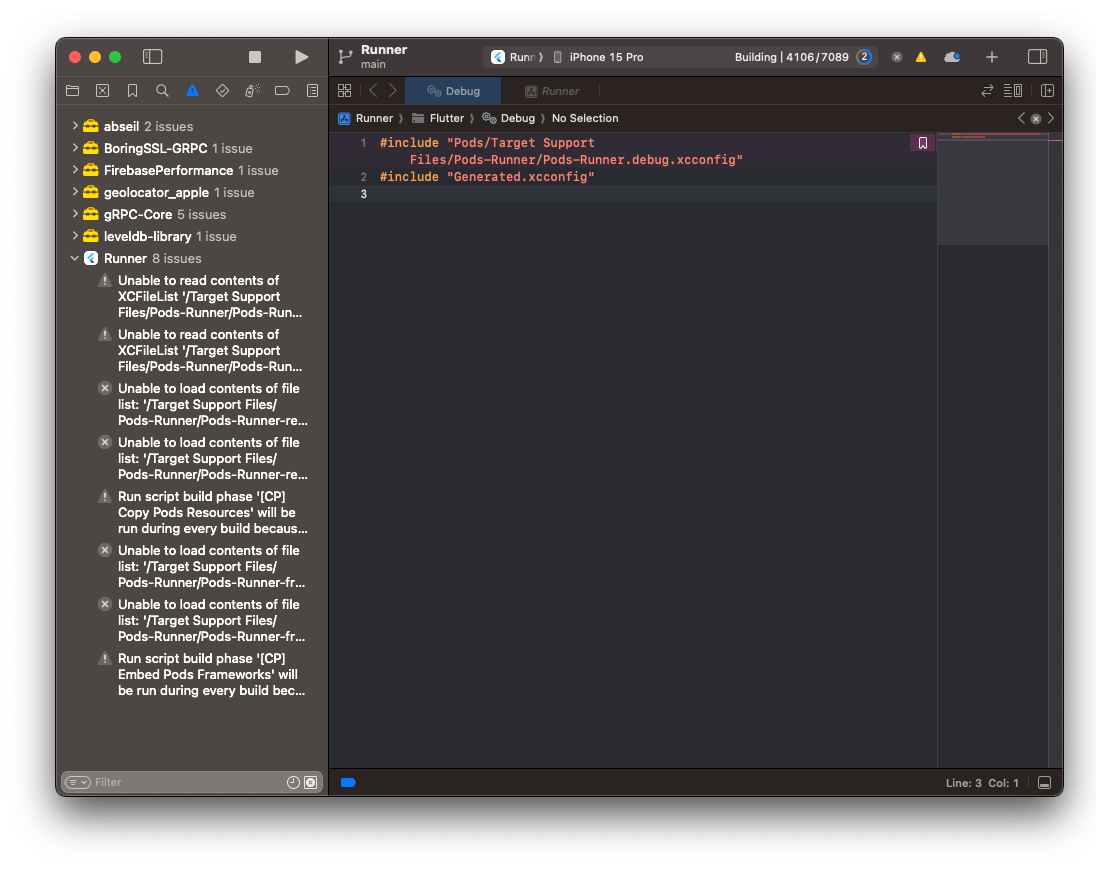Select Flutter in the jump bar
Image resolution: width=1119 pixels, height=870 pixels.
[438, 118]
